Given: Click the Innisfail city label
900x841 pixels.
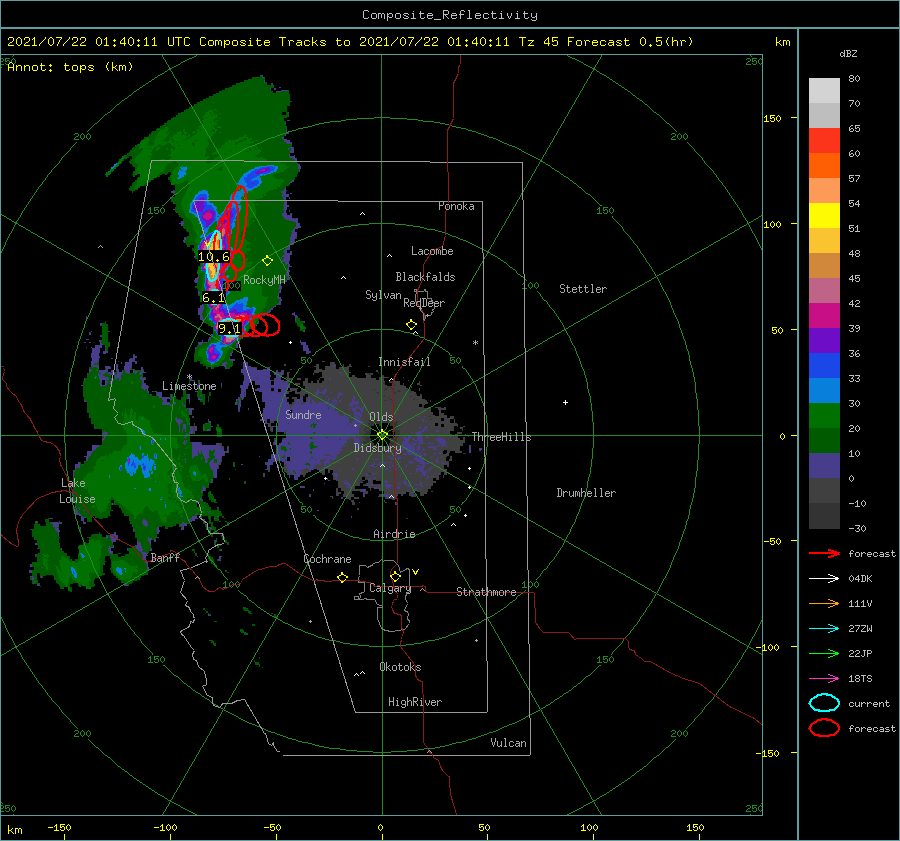Looking at the screenshot, I should (404, 362).
